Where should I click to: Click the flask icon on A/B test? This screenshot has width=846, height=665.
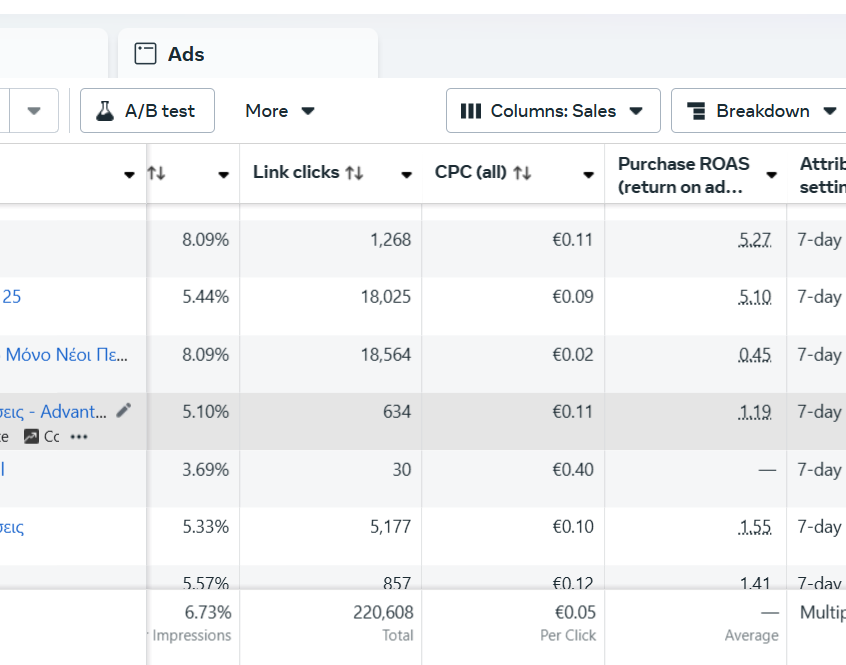tap(104, 111)
